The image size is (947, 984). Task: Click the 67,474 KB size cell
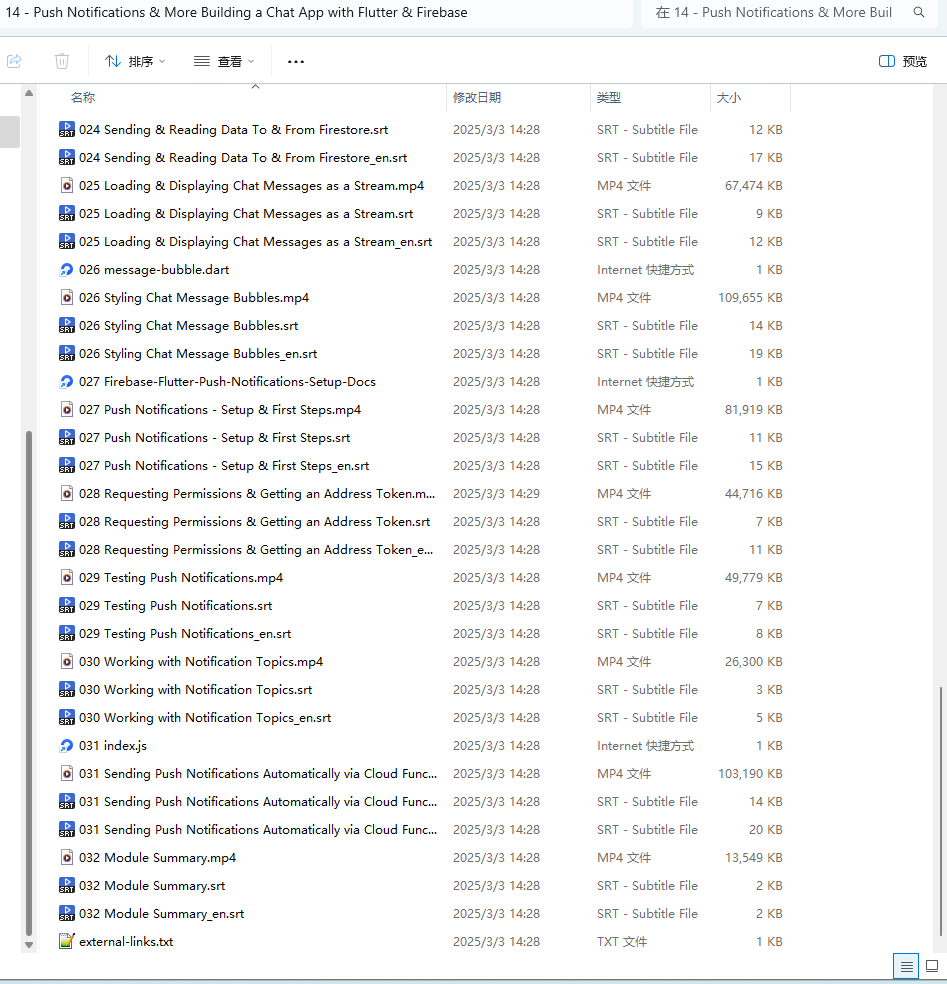click(x=753, y=186)
